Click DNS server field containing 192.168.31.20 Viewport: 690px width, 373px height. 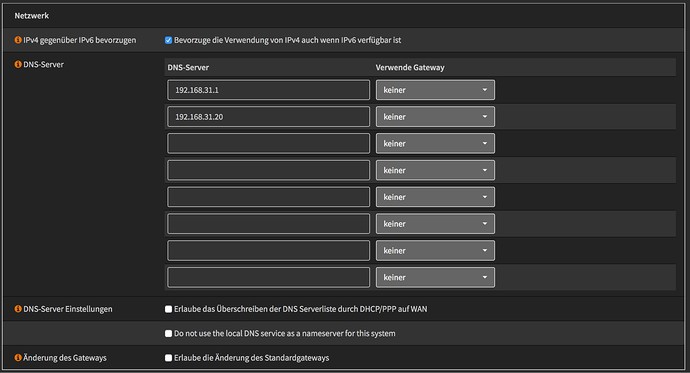268,117
